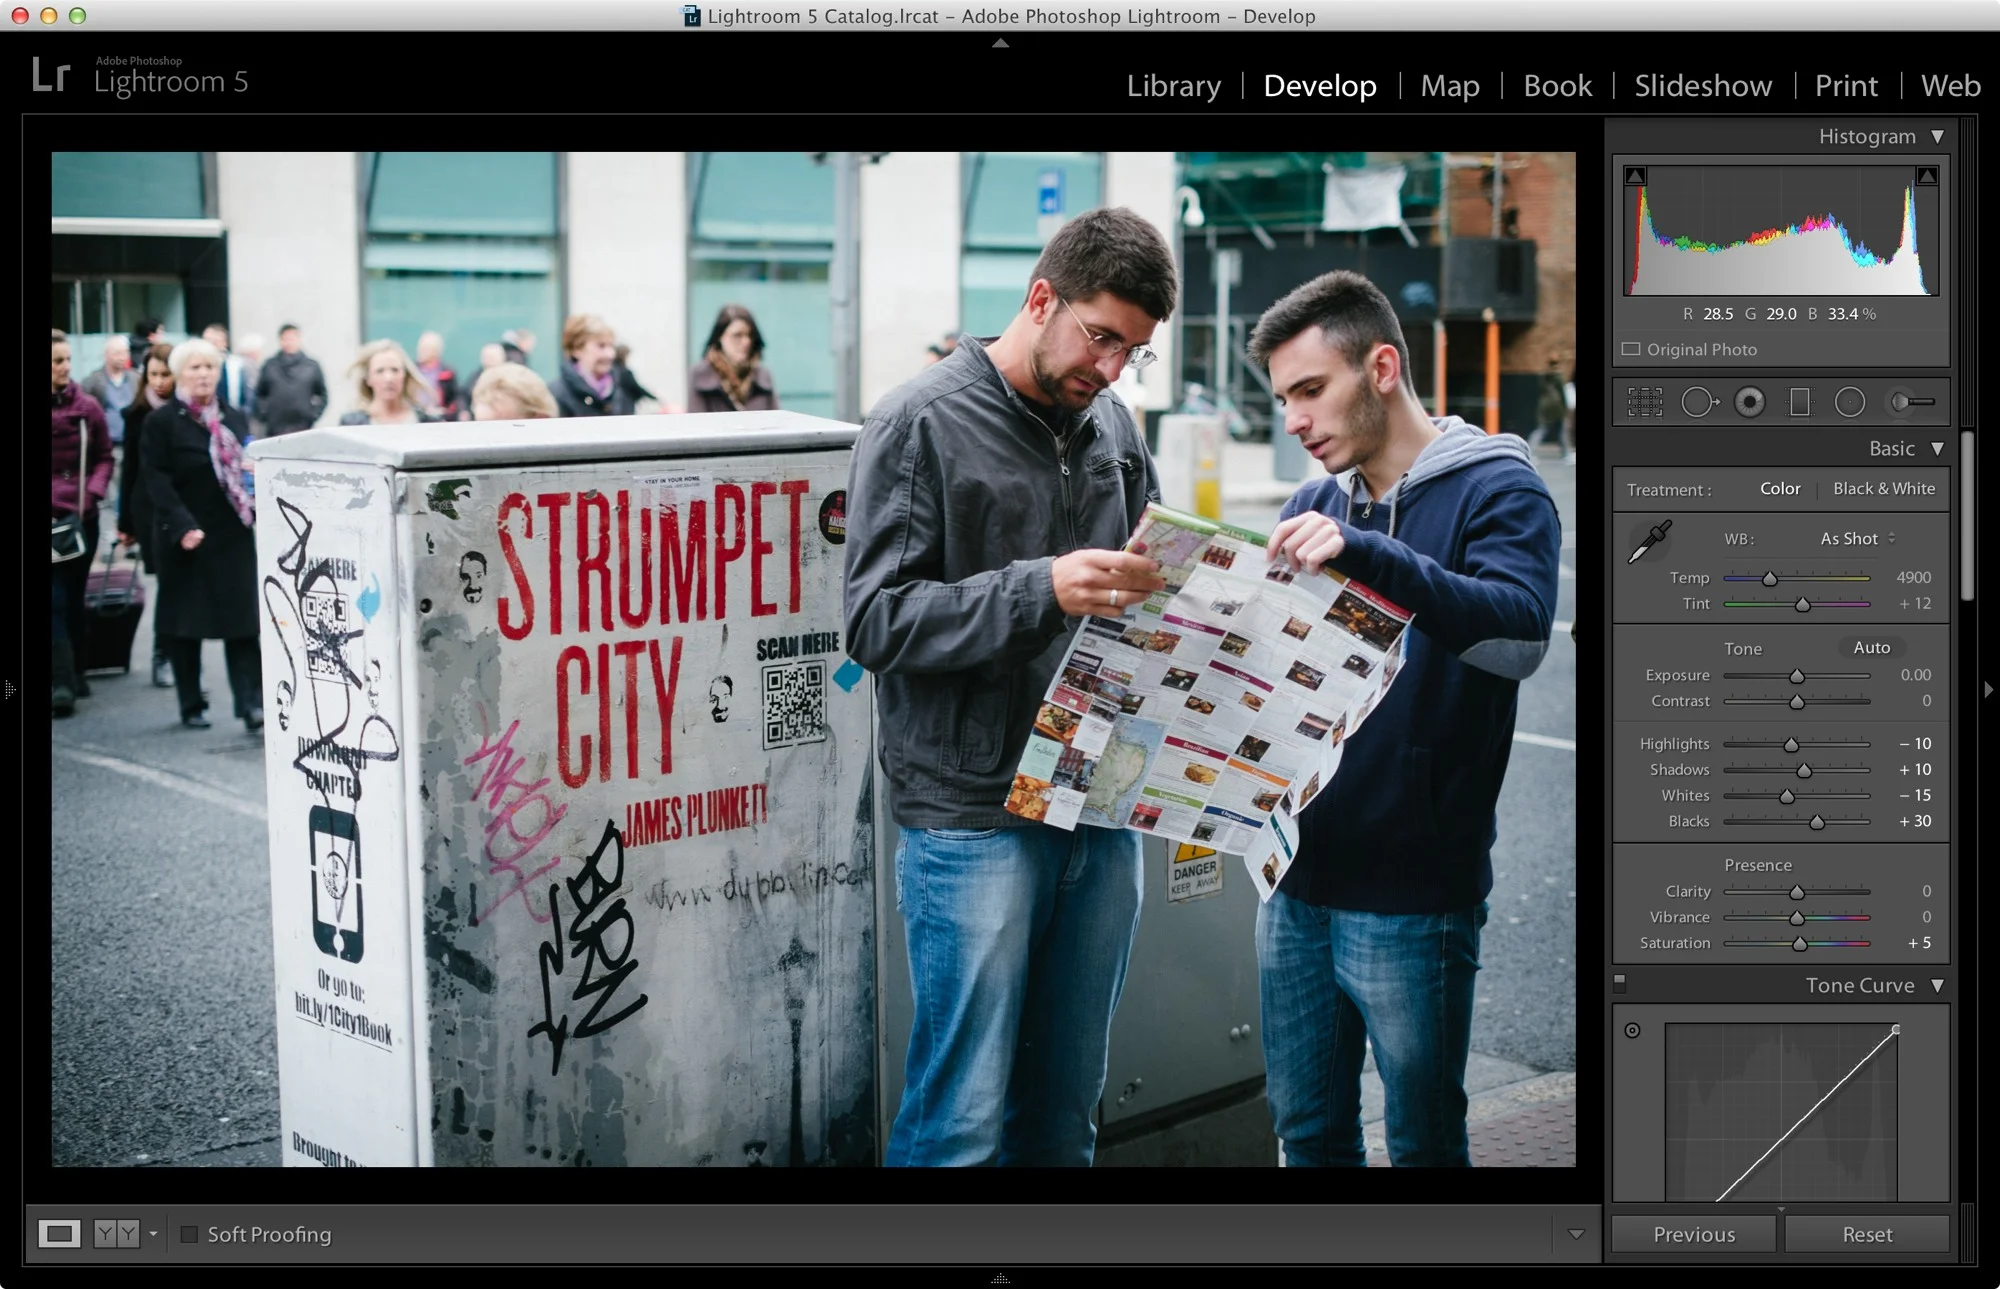
Task: Collapse the Basic panel
Action: click(x=1938, y=448)
